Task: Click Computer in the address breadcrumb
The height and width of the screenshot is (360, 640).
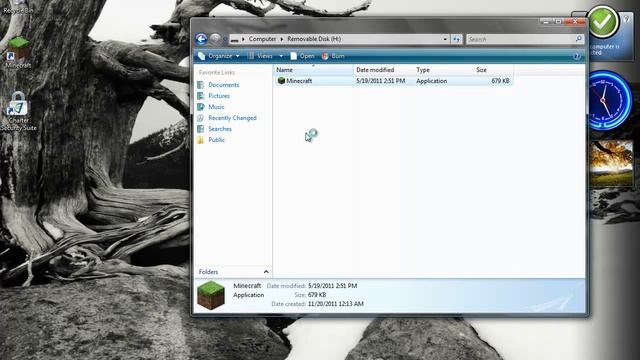Action: [x=262, y=39]
